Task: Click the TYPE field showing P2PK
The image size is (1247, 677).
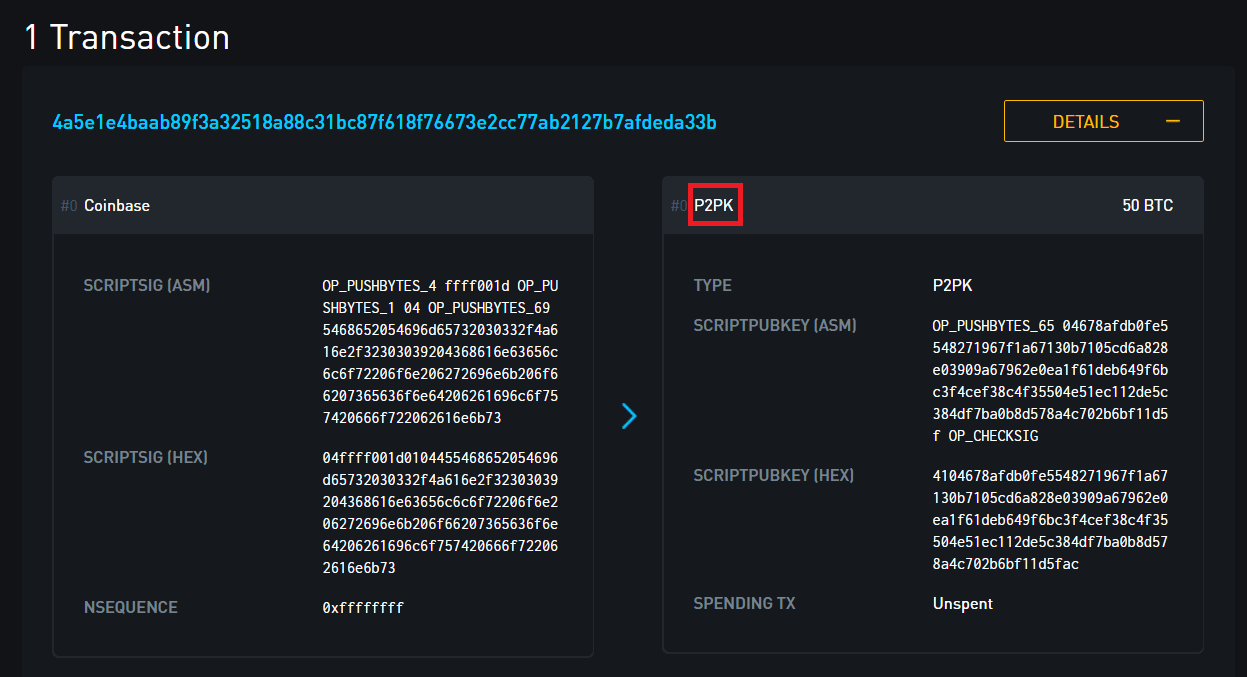Action: click(x=951, y=285)
